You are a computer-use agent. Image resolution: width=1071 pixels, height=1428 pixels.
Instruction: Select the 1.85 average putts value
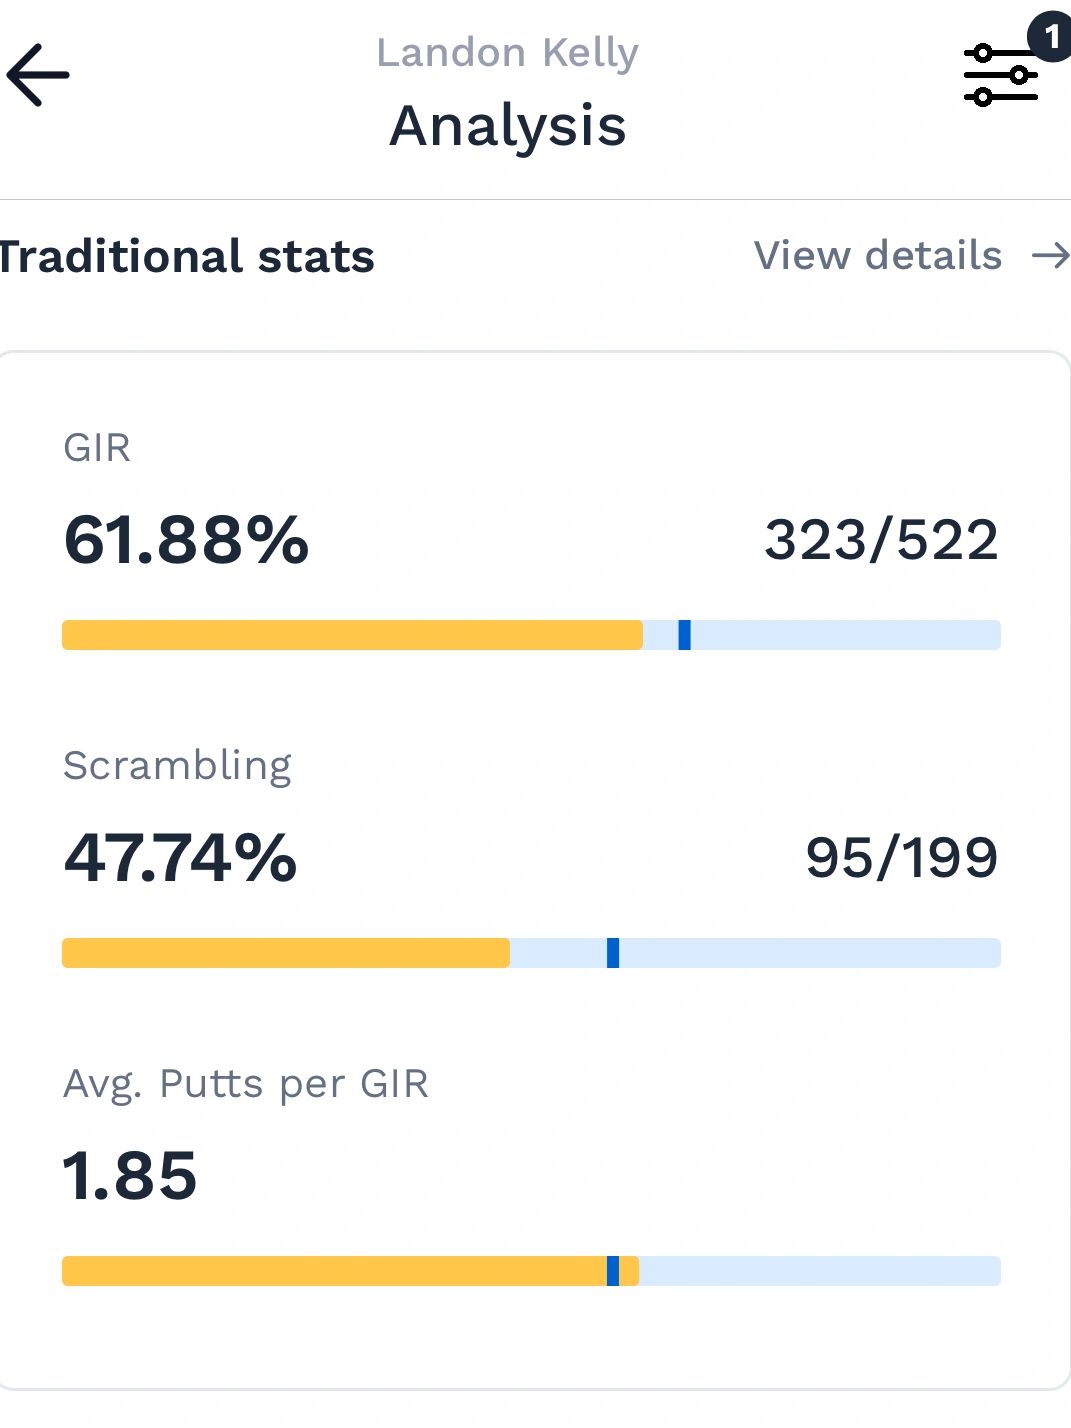[130, 1176]
